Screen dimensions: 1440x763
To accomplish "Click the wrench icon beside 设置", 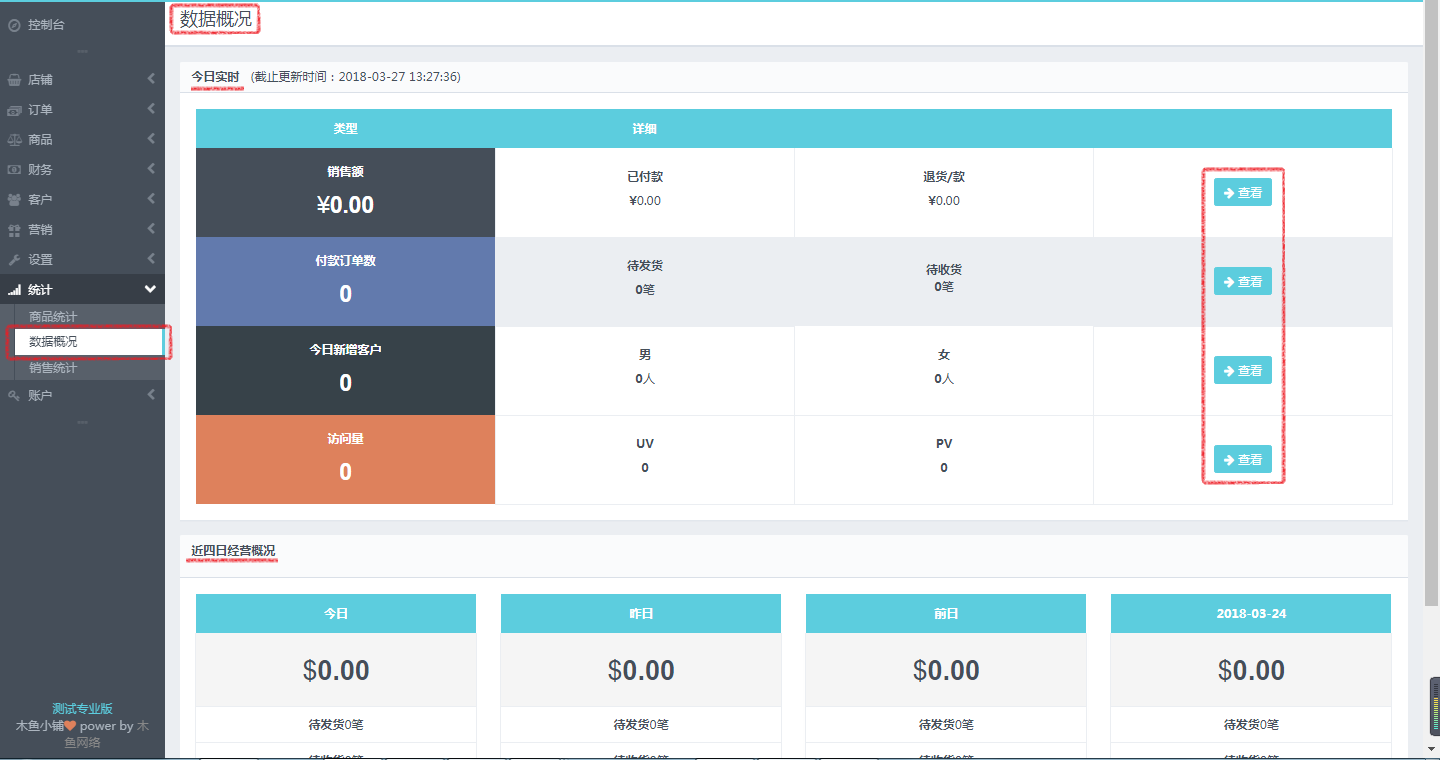I will 14,260.
